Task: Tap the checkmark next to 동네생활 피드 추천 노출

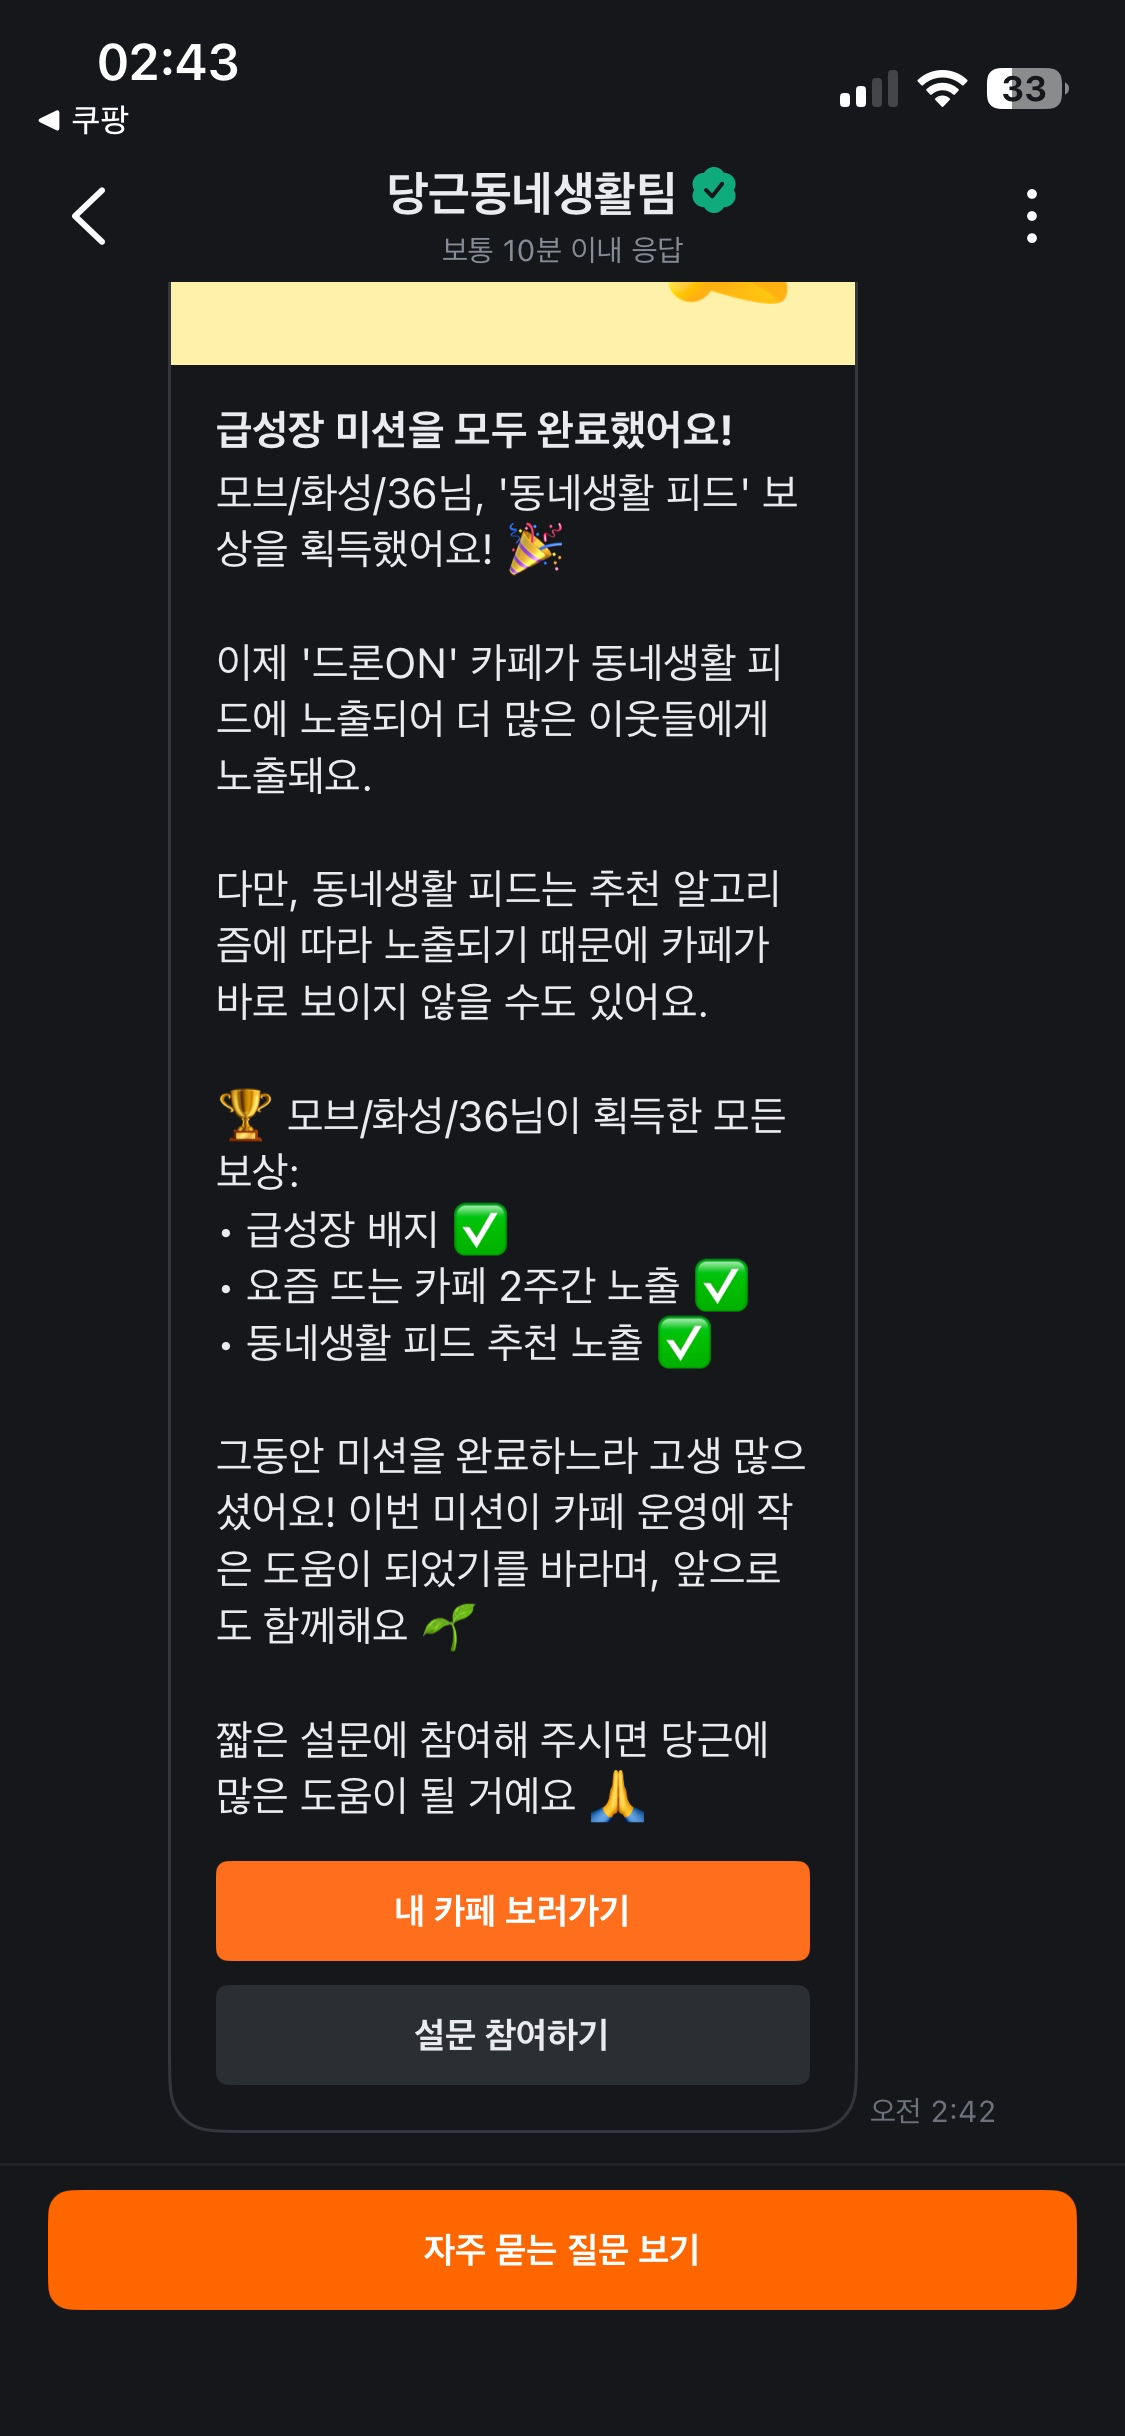Action: (684, 1342)
